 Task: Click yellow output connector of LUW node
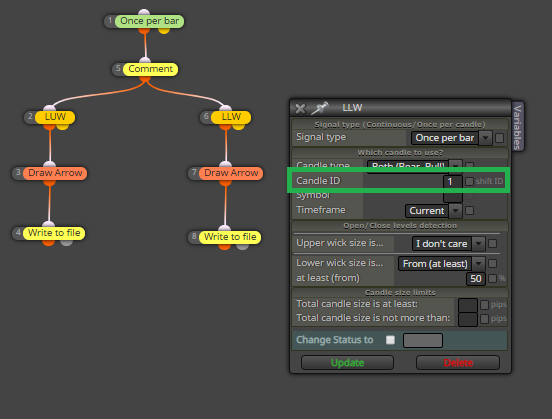pos(63,126)
